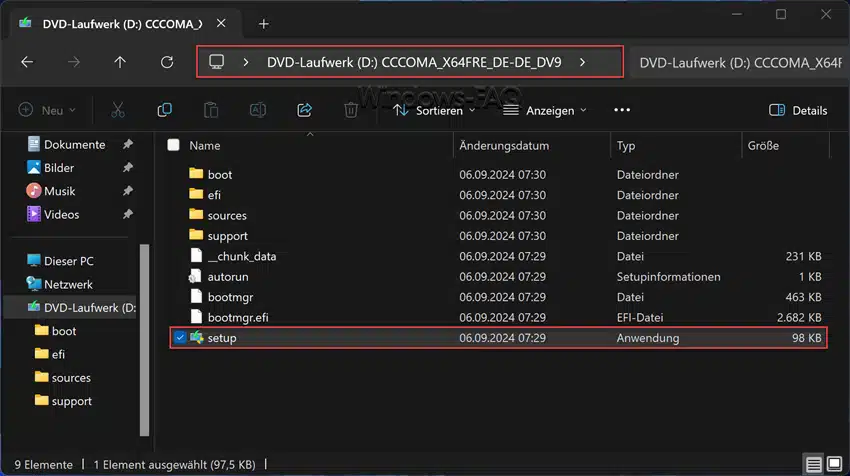
Task: Select support subfolder in sidebar tree
Action: [72, 401]
